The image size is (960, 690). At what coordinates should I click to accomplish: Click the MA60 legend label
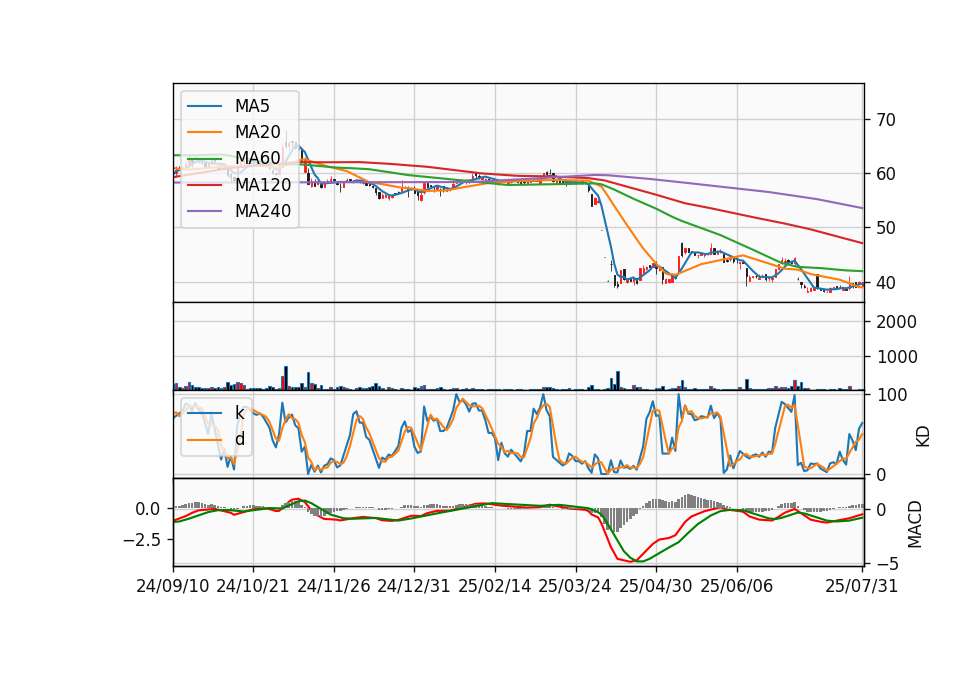(258, 159)
